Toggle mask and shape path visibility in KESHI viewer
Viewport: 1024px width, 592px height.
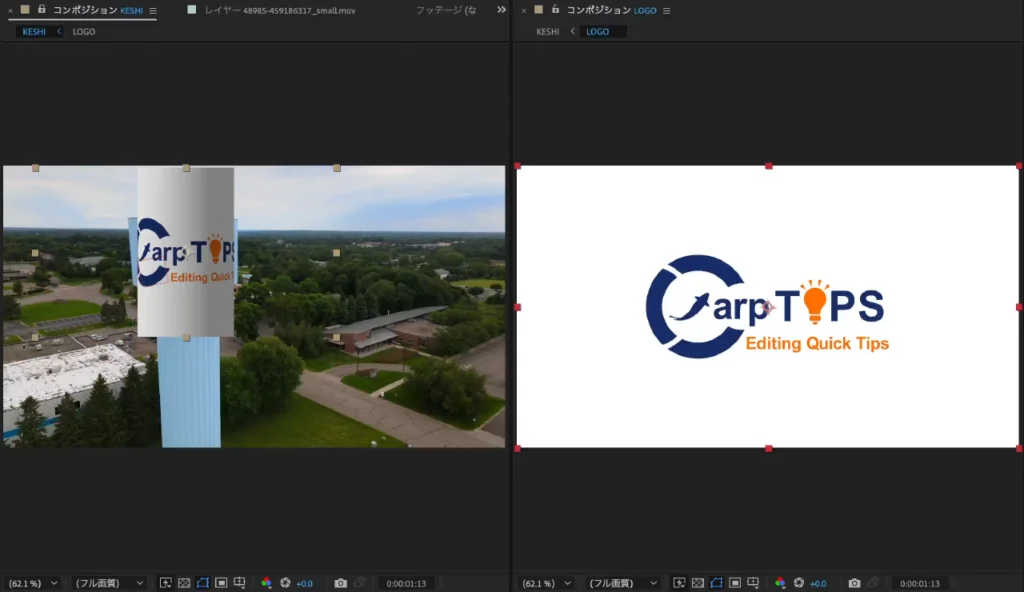202,583
